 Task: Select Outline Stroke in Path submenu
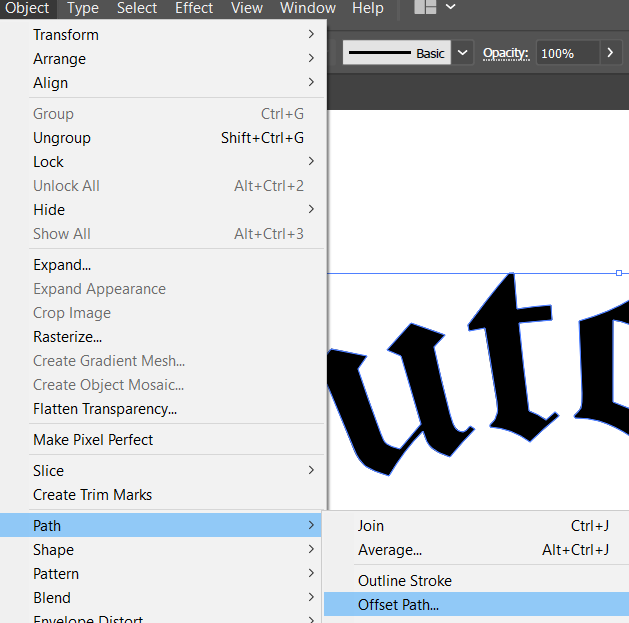[x=404, y=581]
